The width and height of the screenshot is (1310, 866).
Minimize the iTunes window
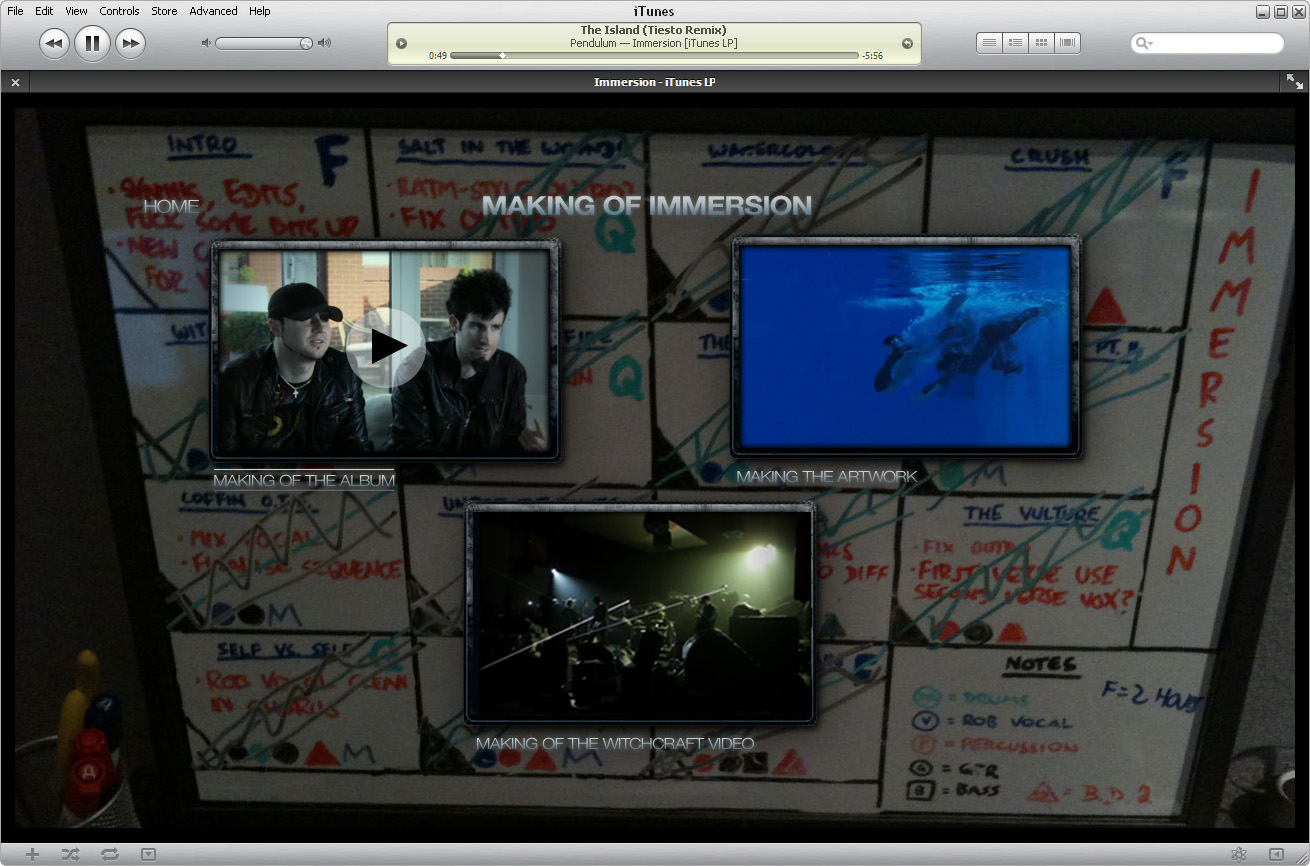(x=1263, y=12)
